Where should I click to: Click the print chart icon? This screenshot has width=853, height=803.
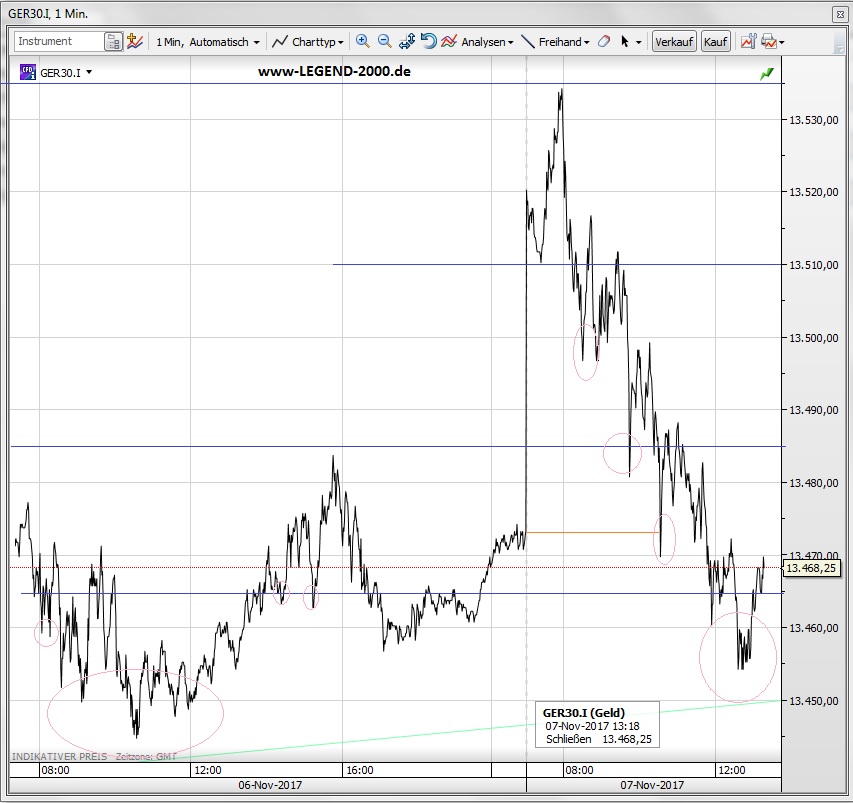pyautogui.click(x=769, y=41)
